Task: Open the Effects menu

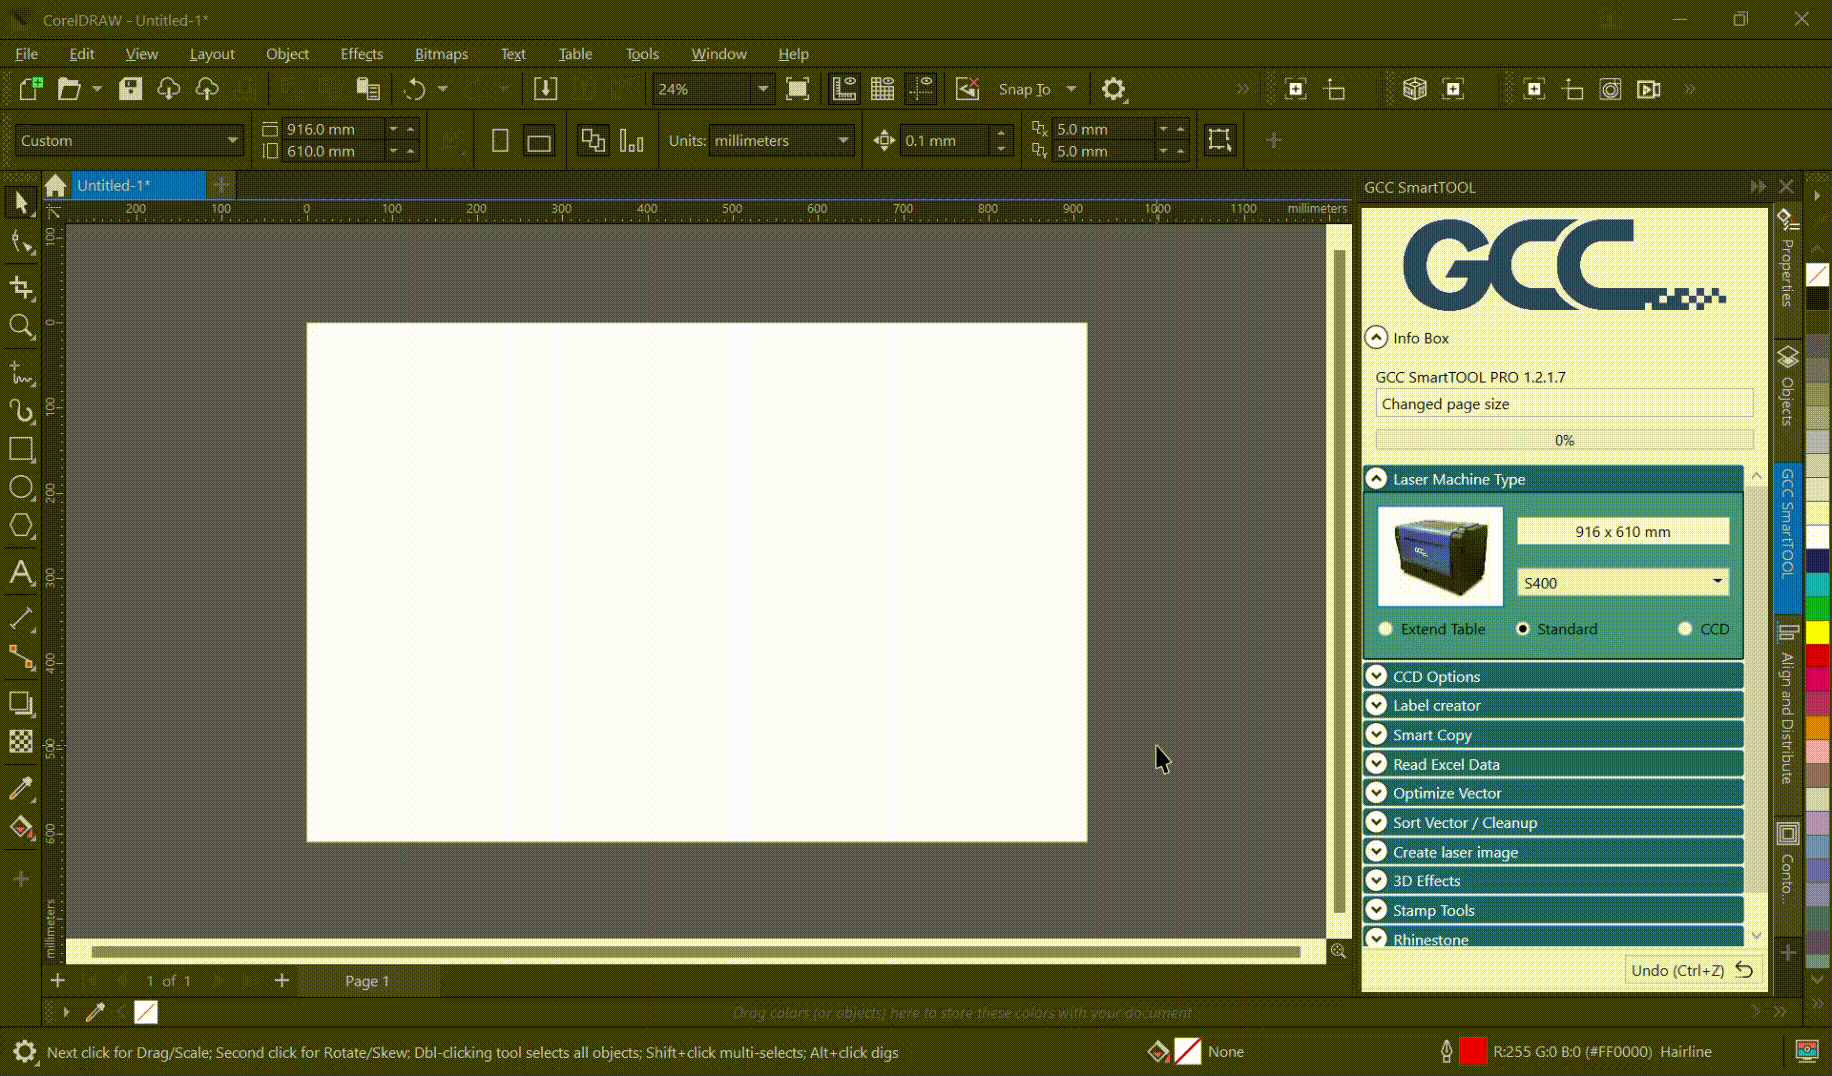Action: (x=361, y=54)
